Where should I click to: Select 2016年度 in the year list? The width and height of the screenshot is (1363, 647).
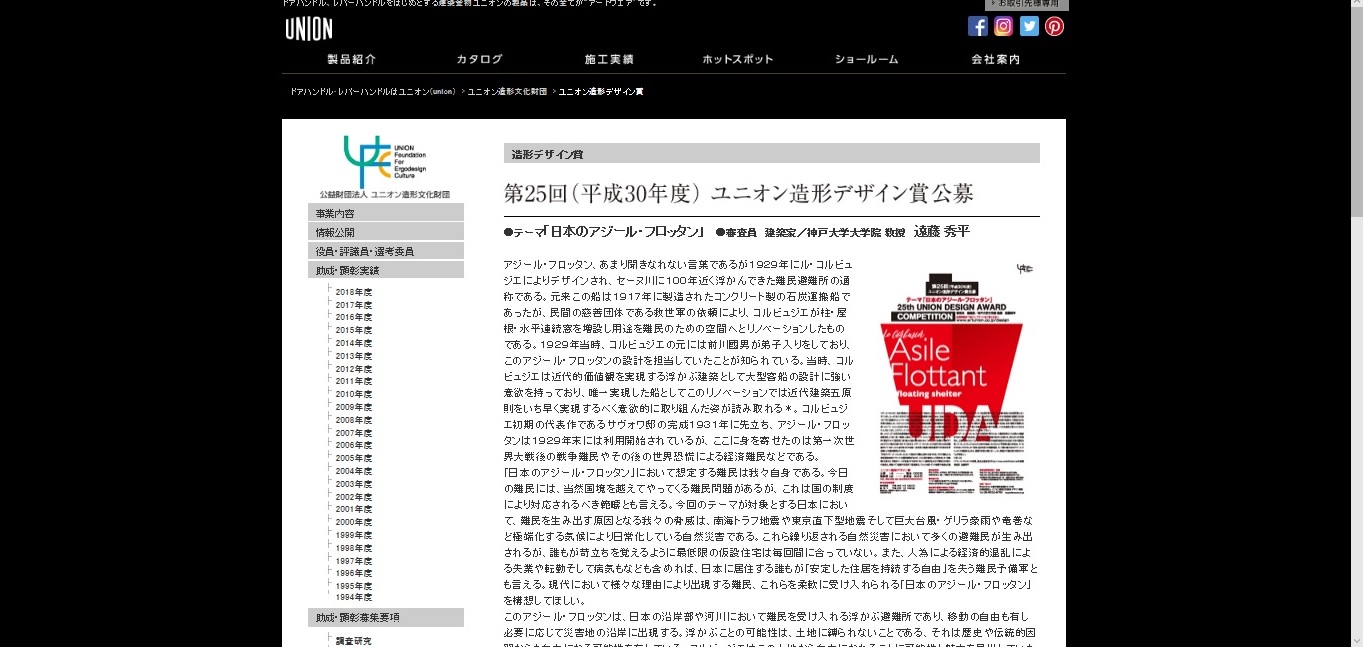(x=354, y=317)
